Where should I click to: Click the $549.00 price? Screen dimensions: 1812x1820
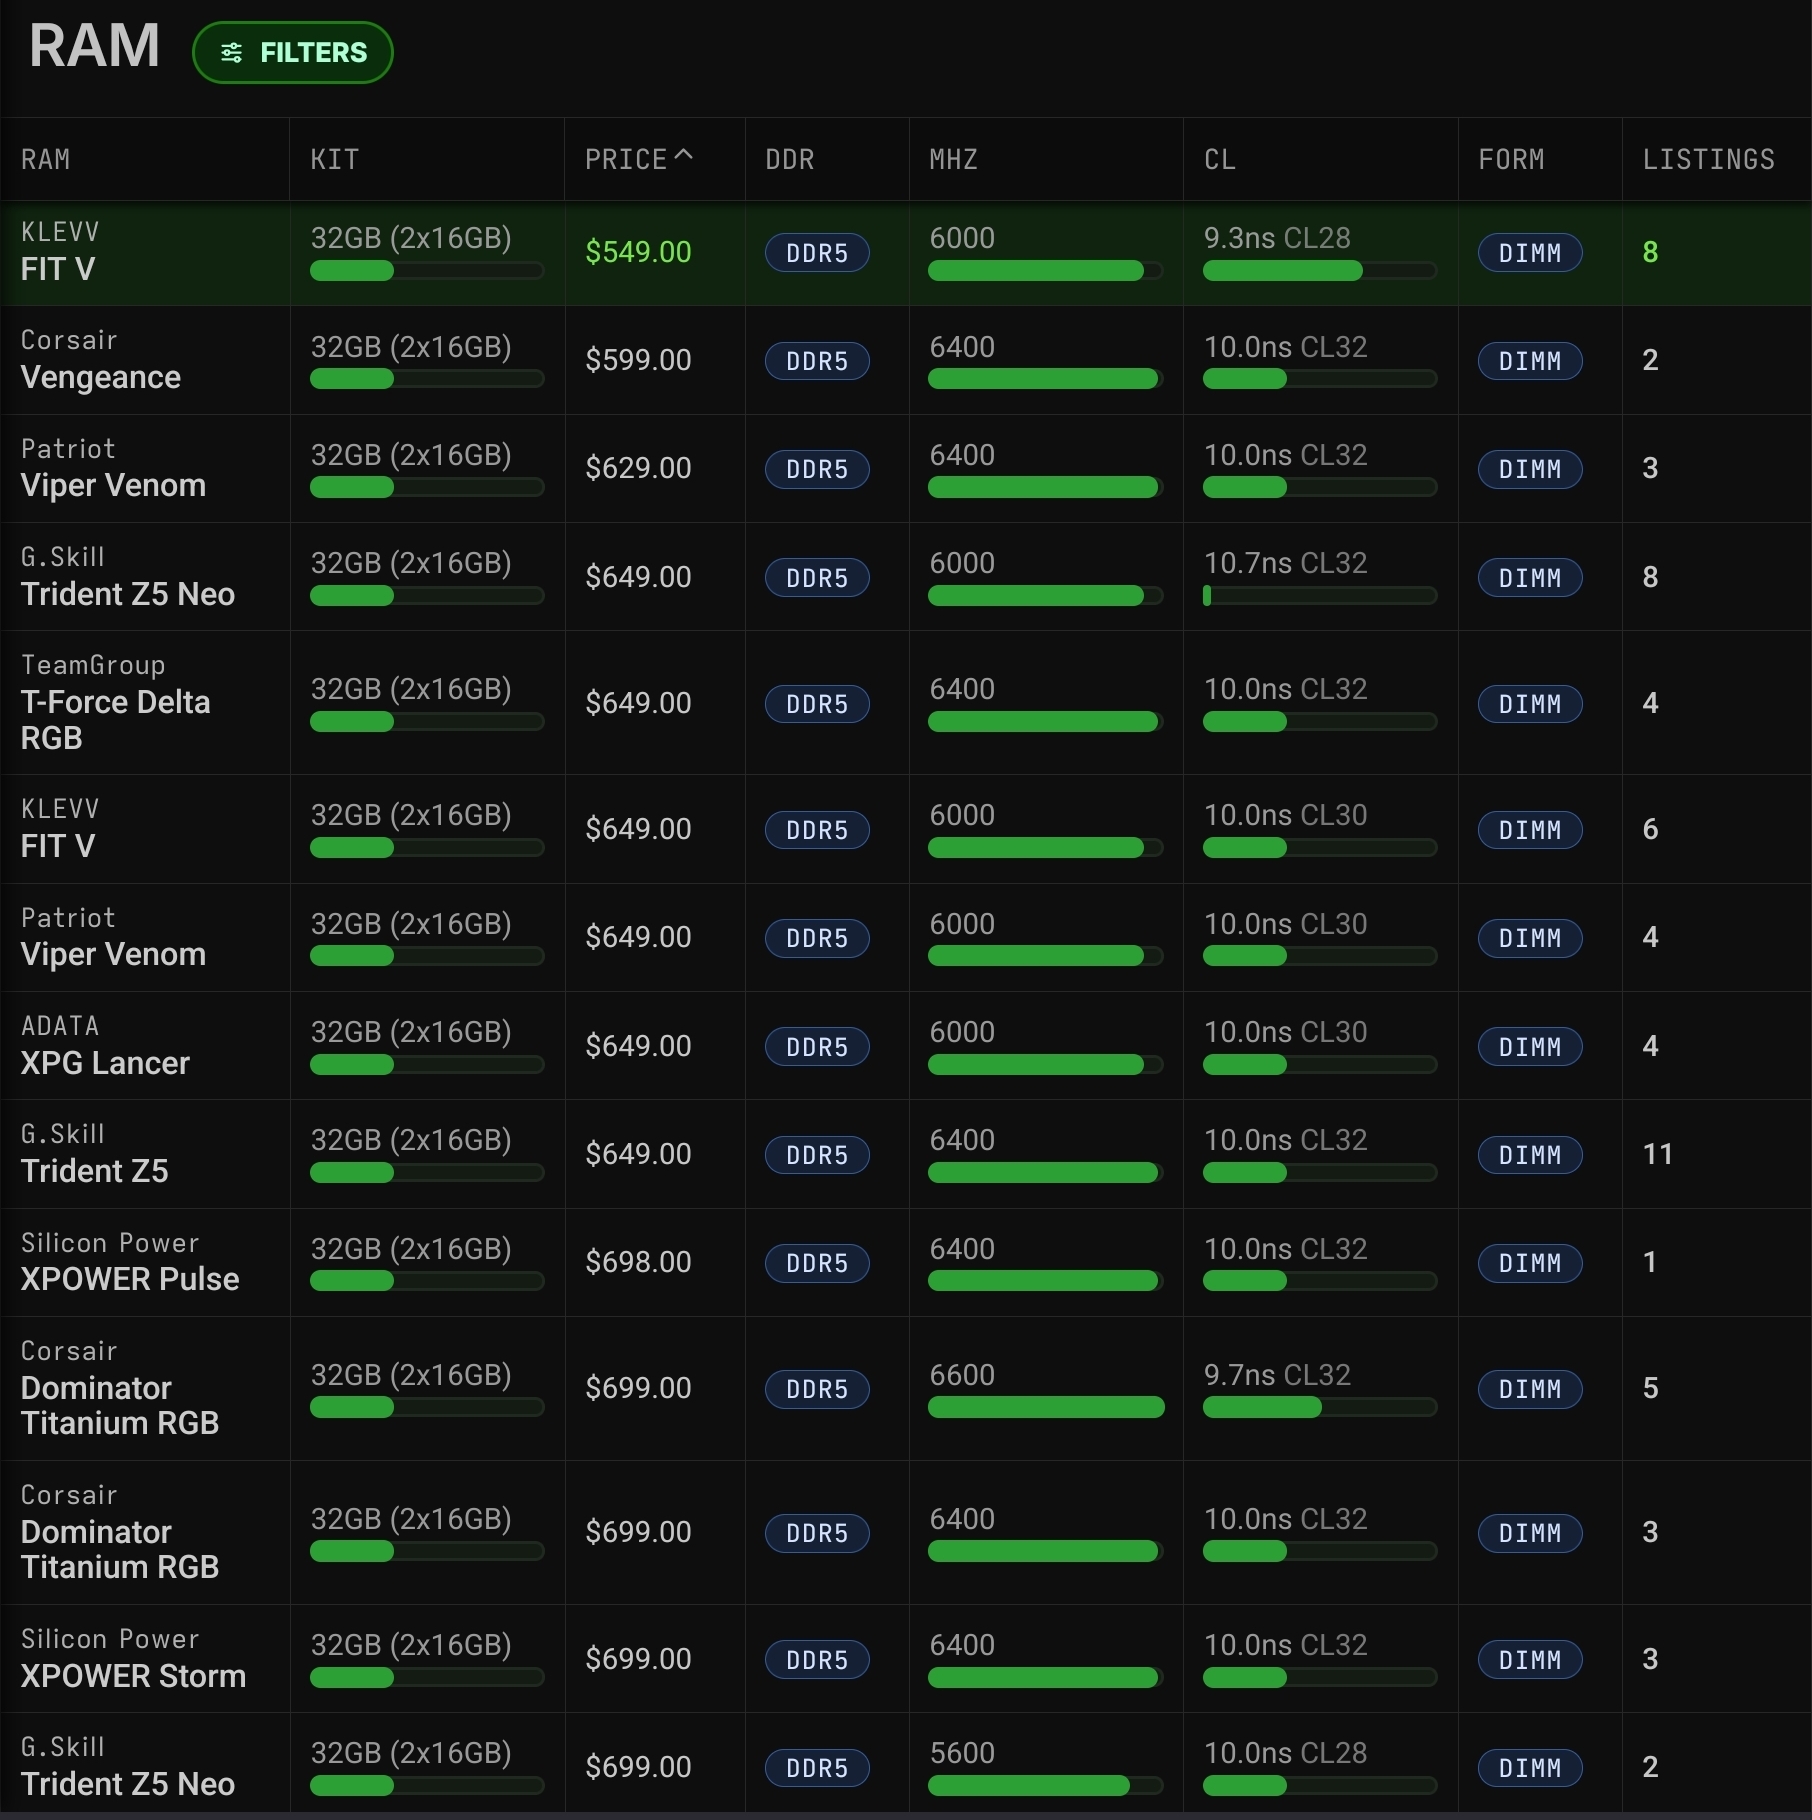(638, 252)
